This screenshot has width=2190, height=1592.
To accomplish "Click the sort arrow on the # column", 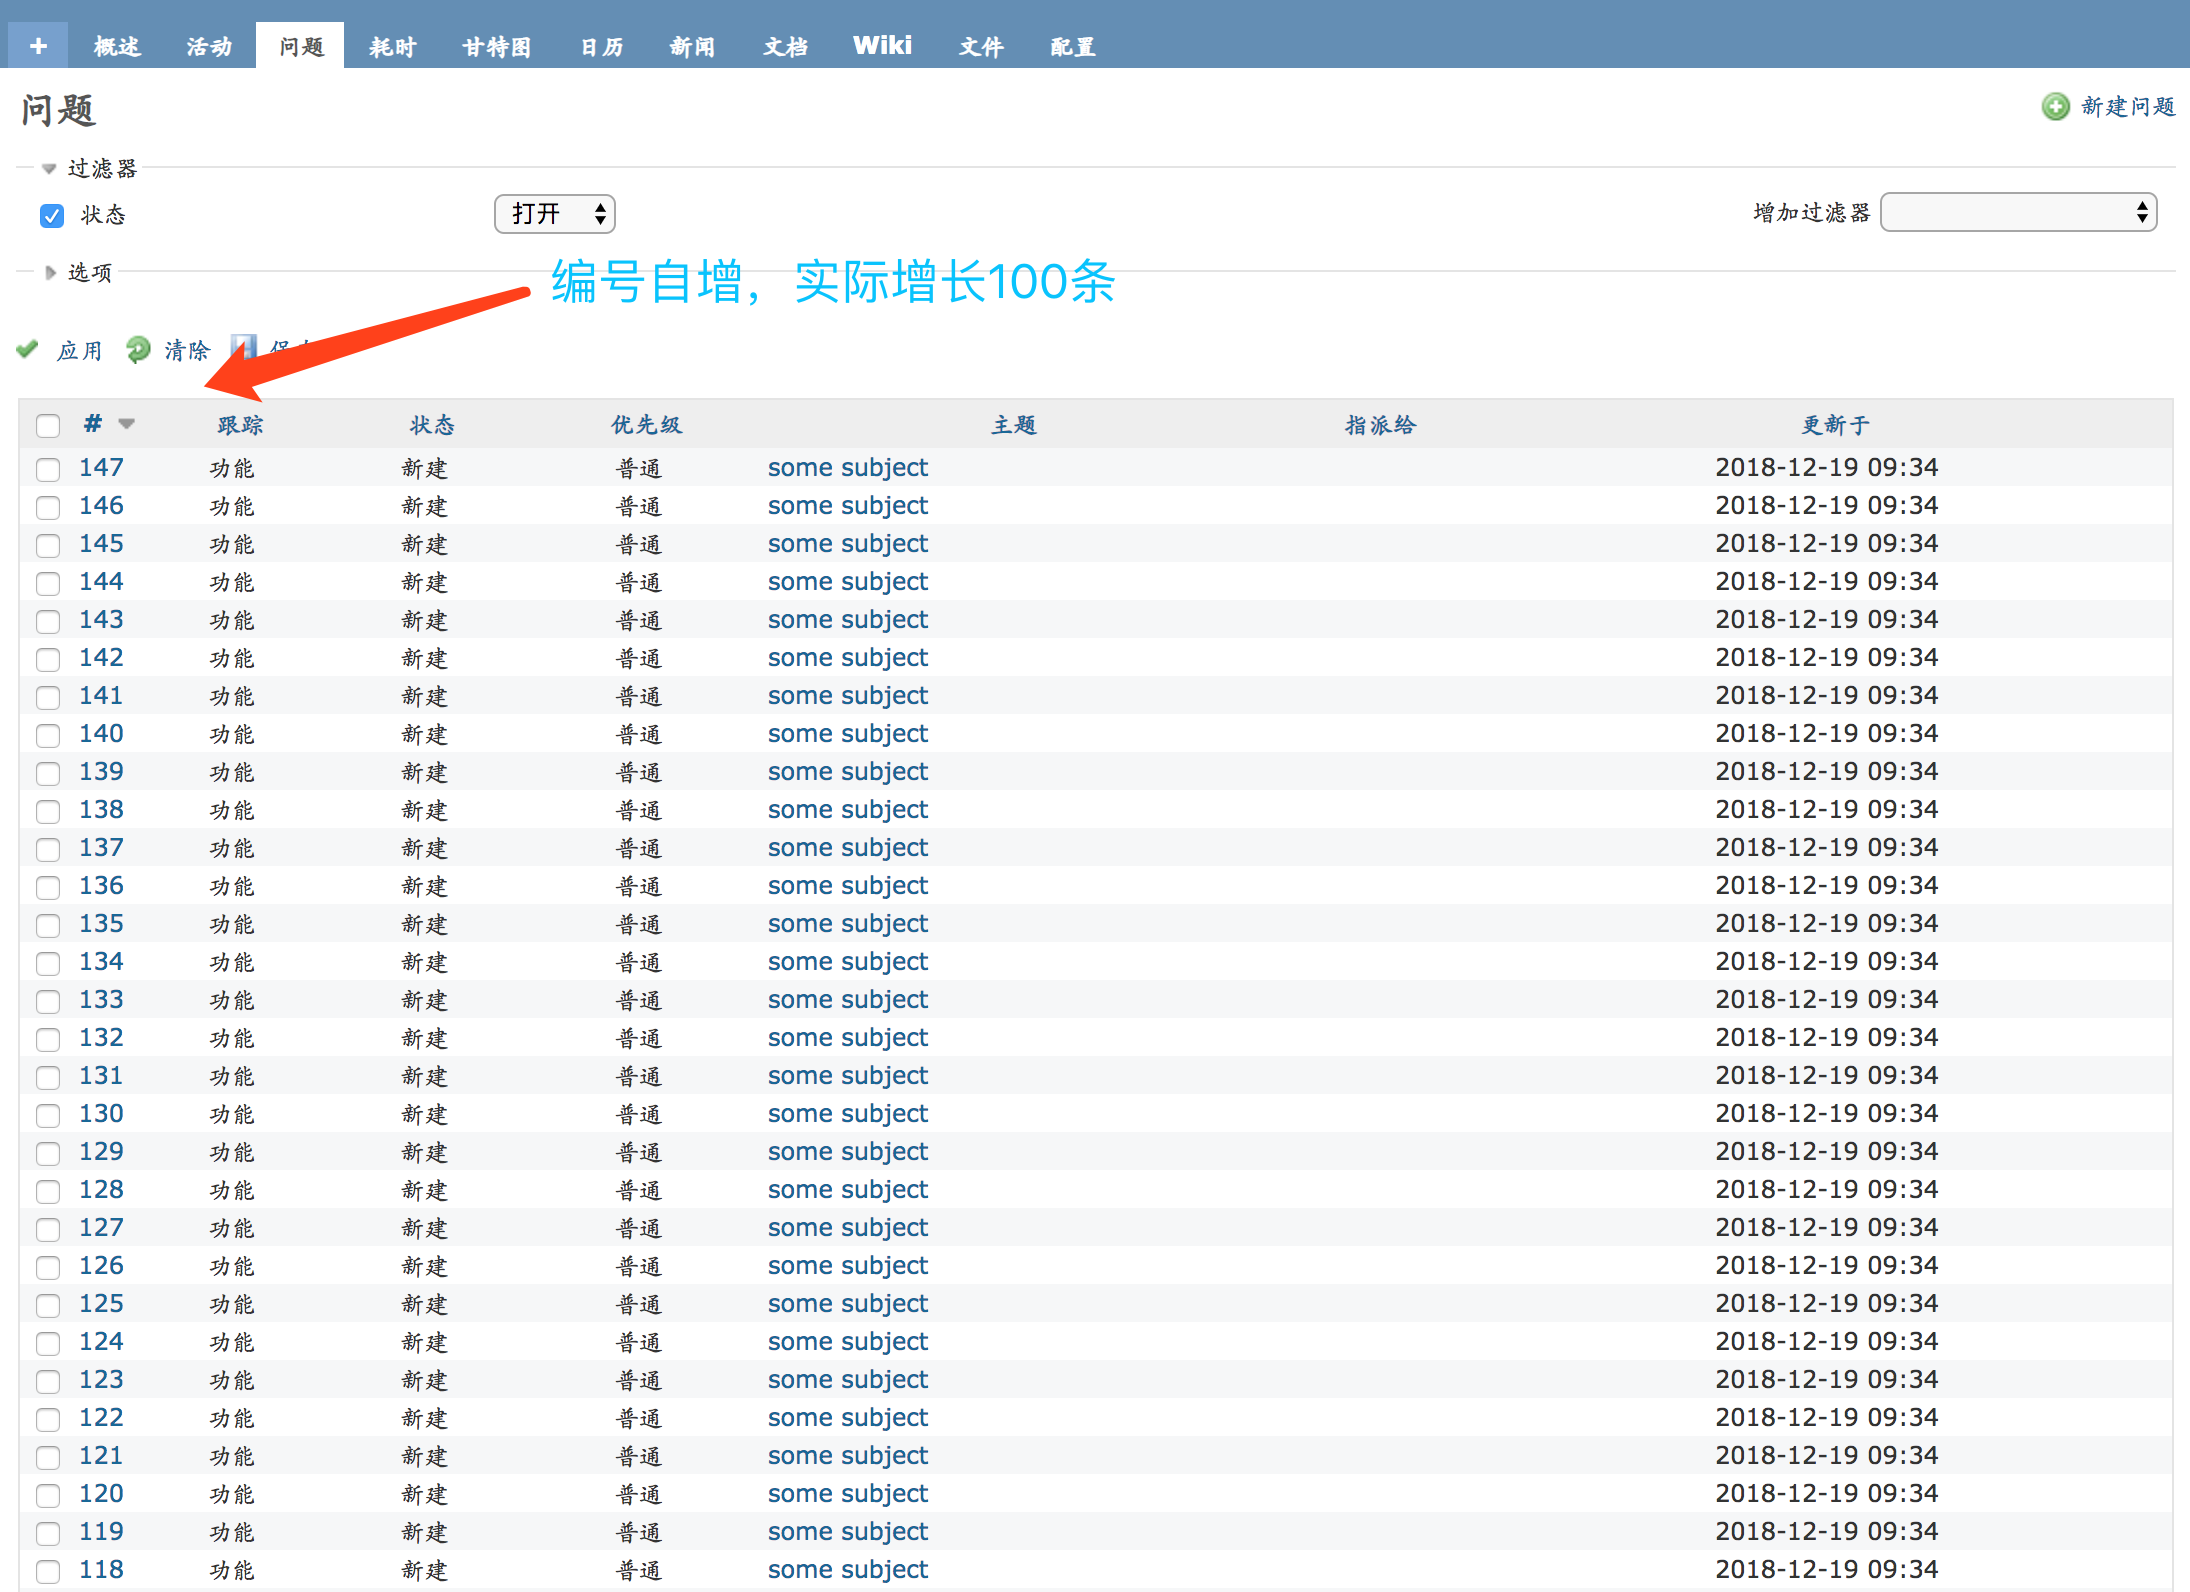I will (x=126, y=424).
